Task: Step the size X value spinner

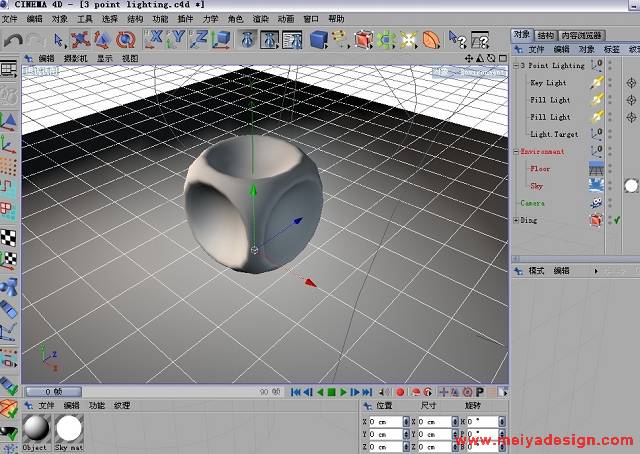Action: point(455,421)
